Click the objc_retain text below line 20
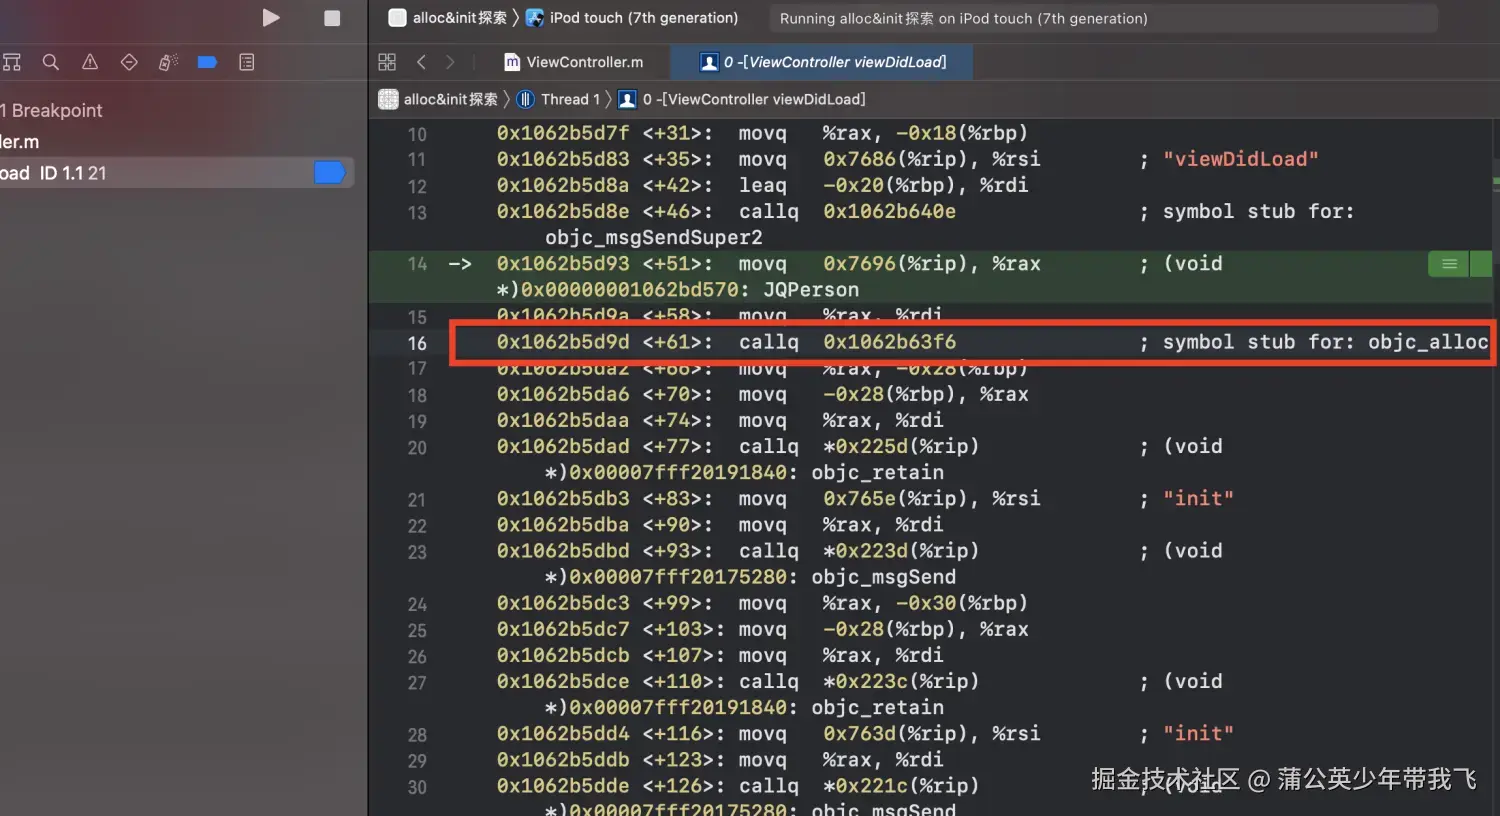 coord(877,472)
